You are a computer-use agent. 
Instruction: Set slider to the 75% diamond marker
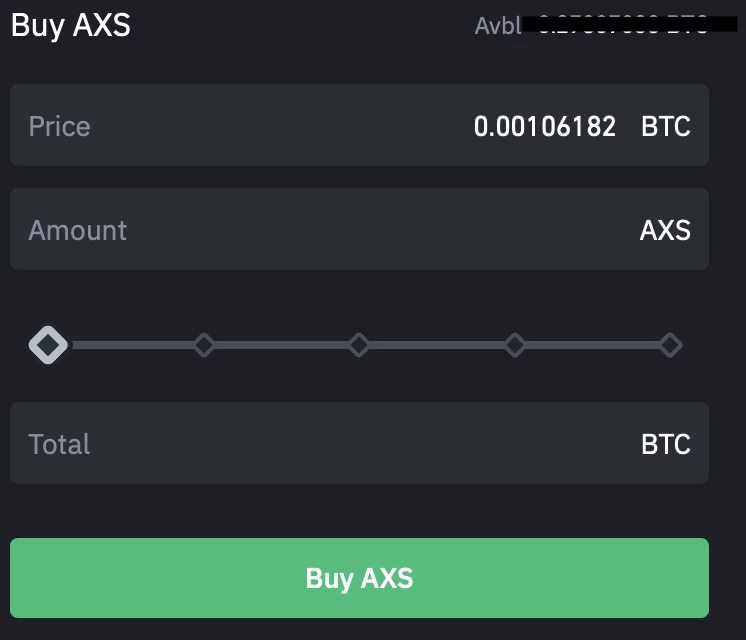click(x=515, y=345)
